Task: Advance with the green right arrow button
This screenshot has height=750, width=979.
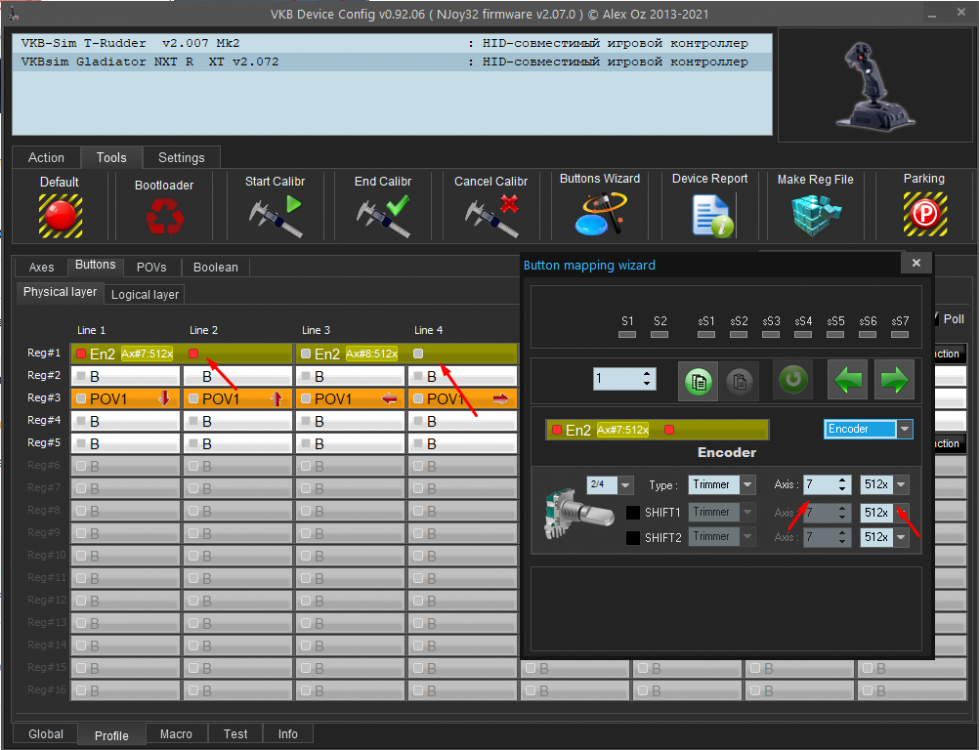Action: (893, 381)
